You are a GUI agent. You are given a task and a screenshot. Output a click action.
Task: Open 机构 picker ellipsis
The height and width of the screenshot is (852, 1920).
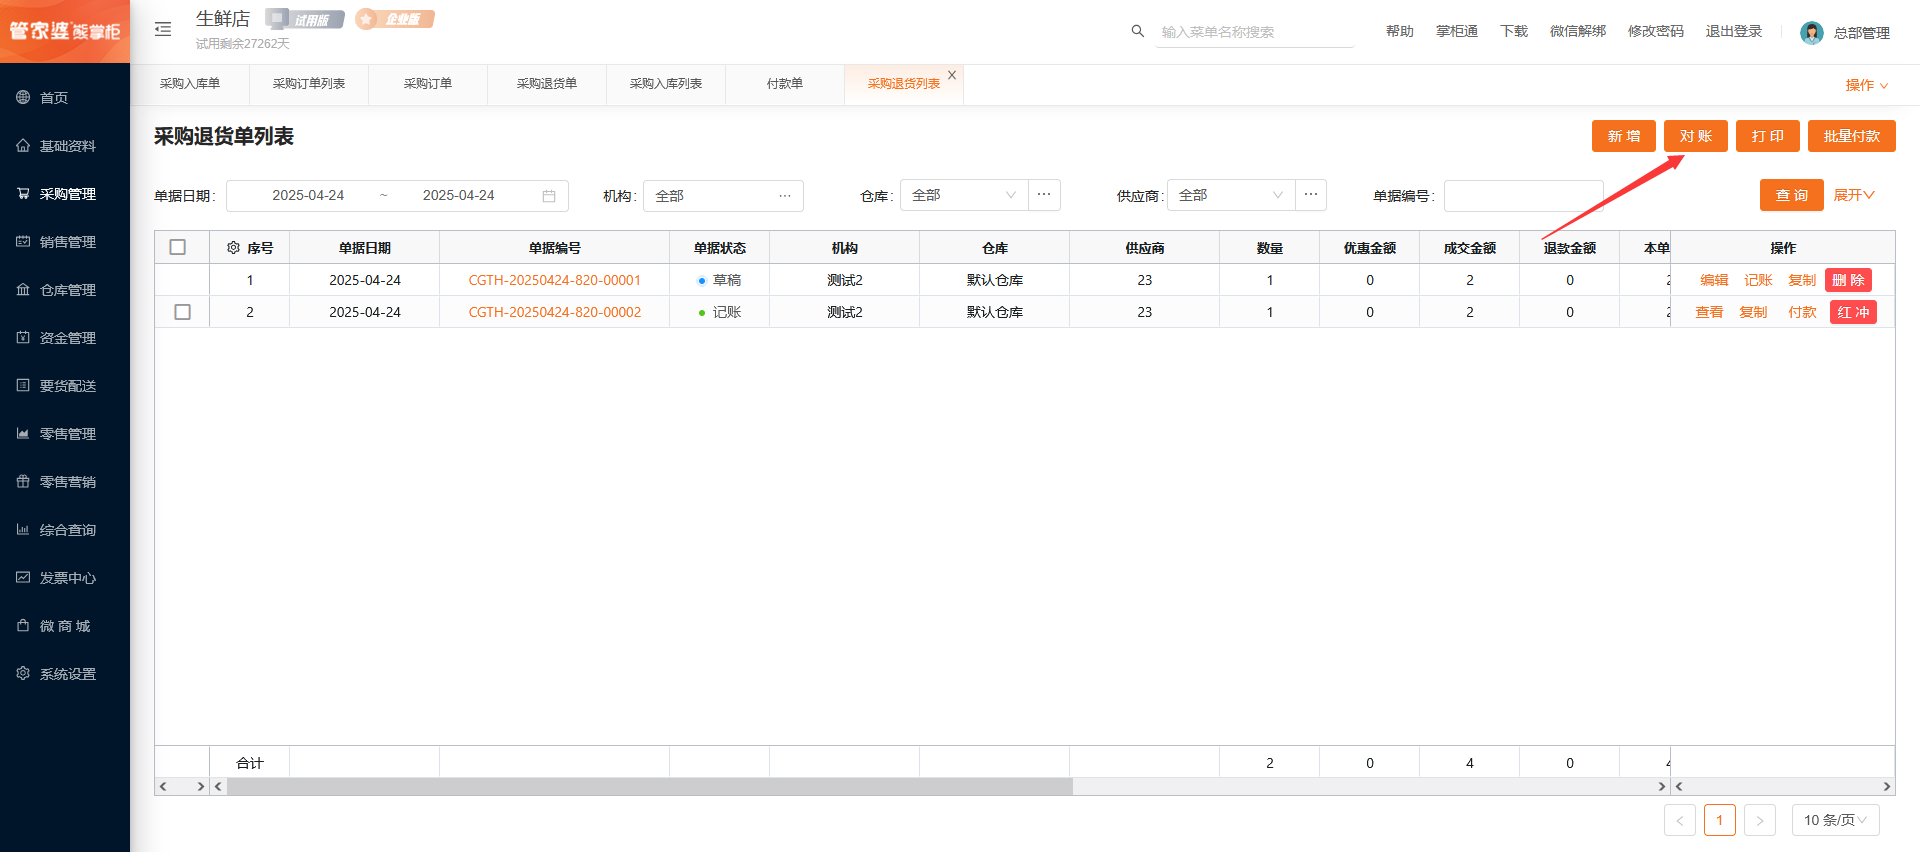pos(785,196)
